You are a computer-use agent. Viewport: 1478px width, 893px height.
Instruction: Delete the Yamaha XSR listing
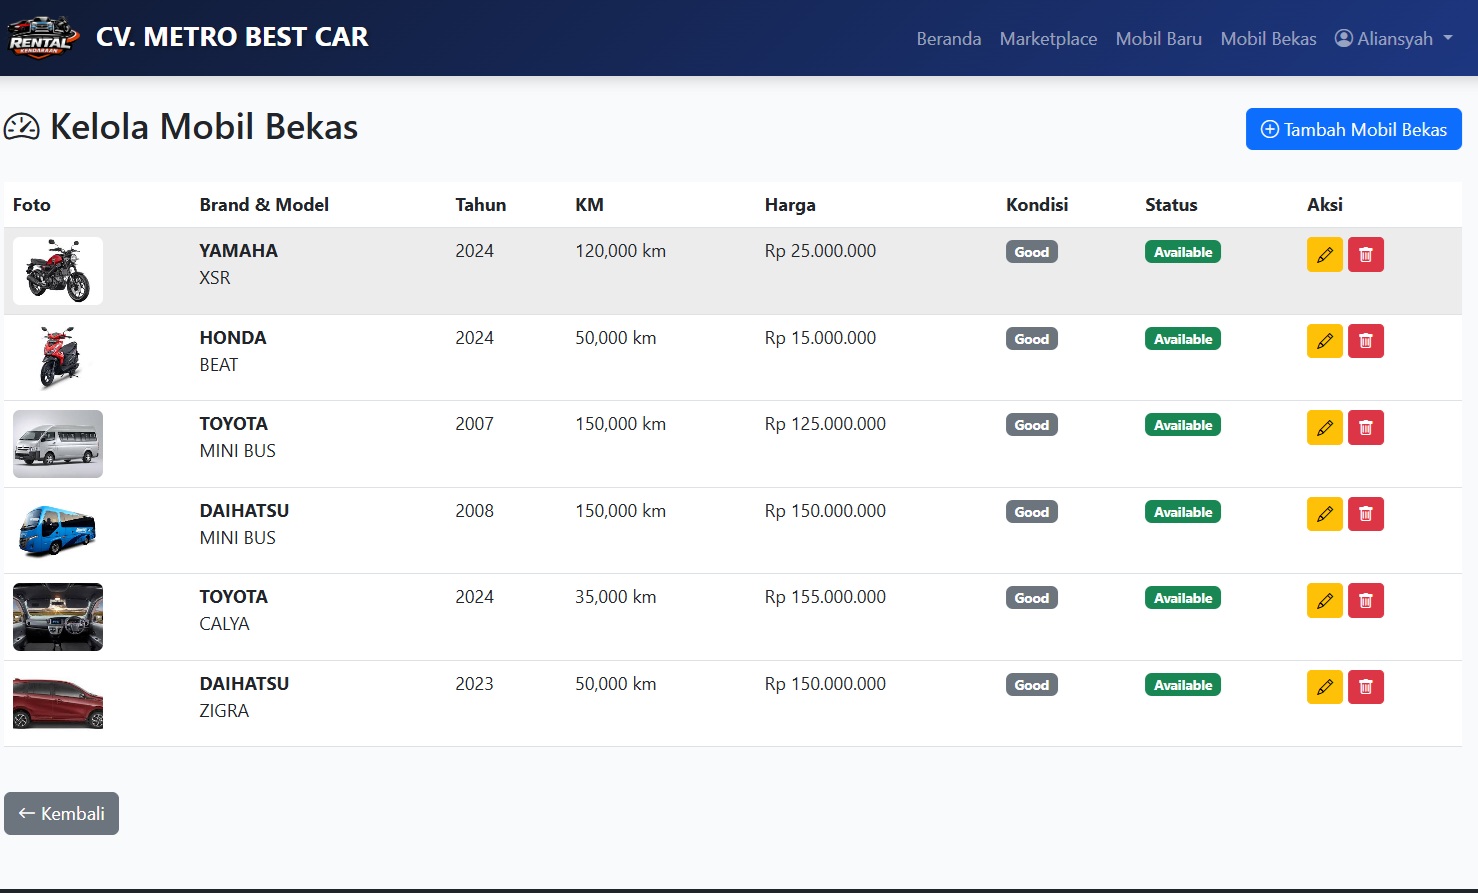tap(1366, 255)
